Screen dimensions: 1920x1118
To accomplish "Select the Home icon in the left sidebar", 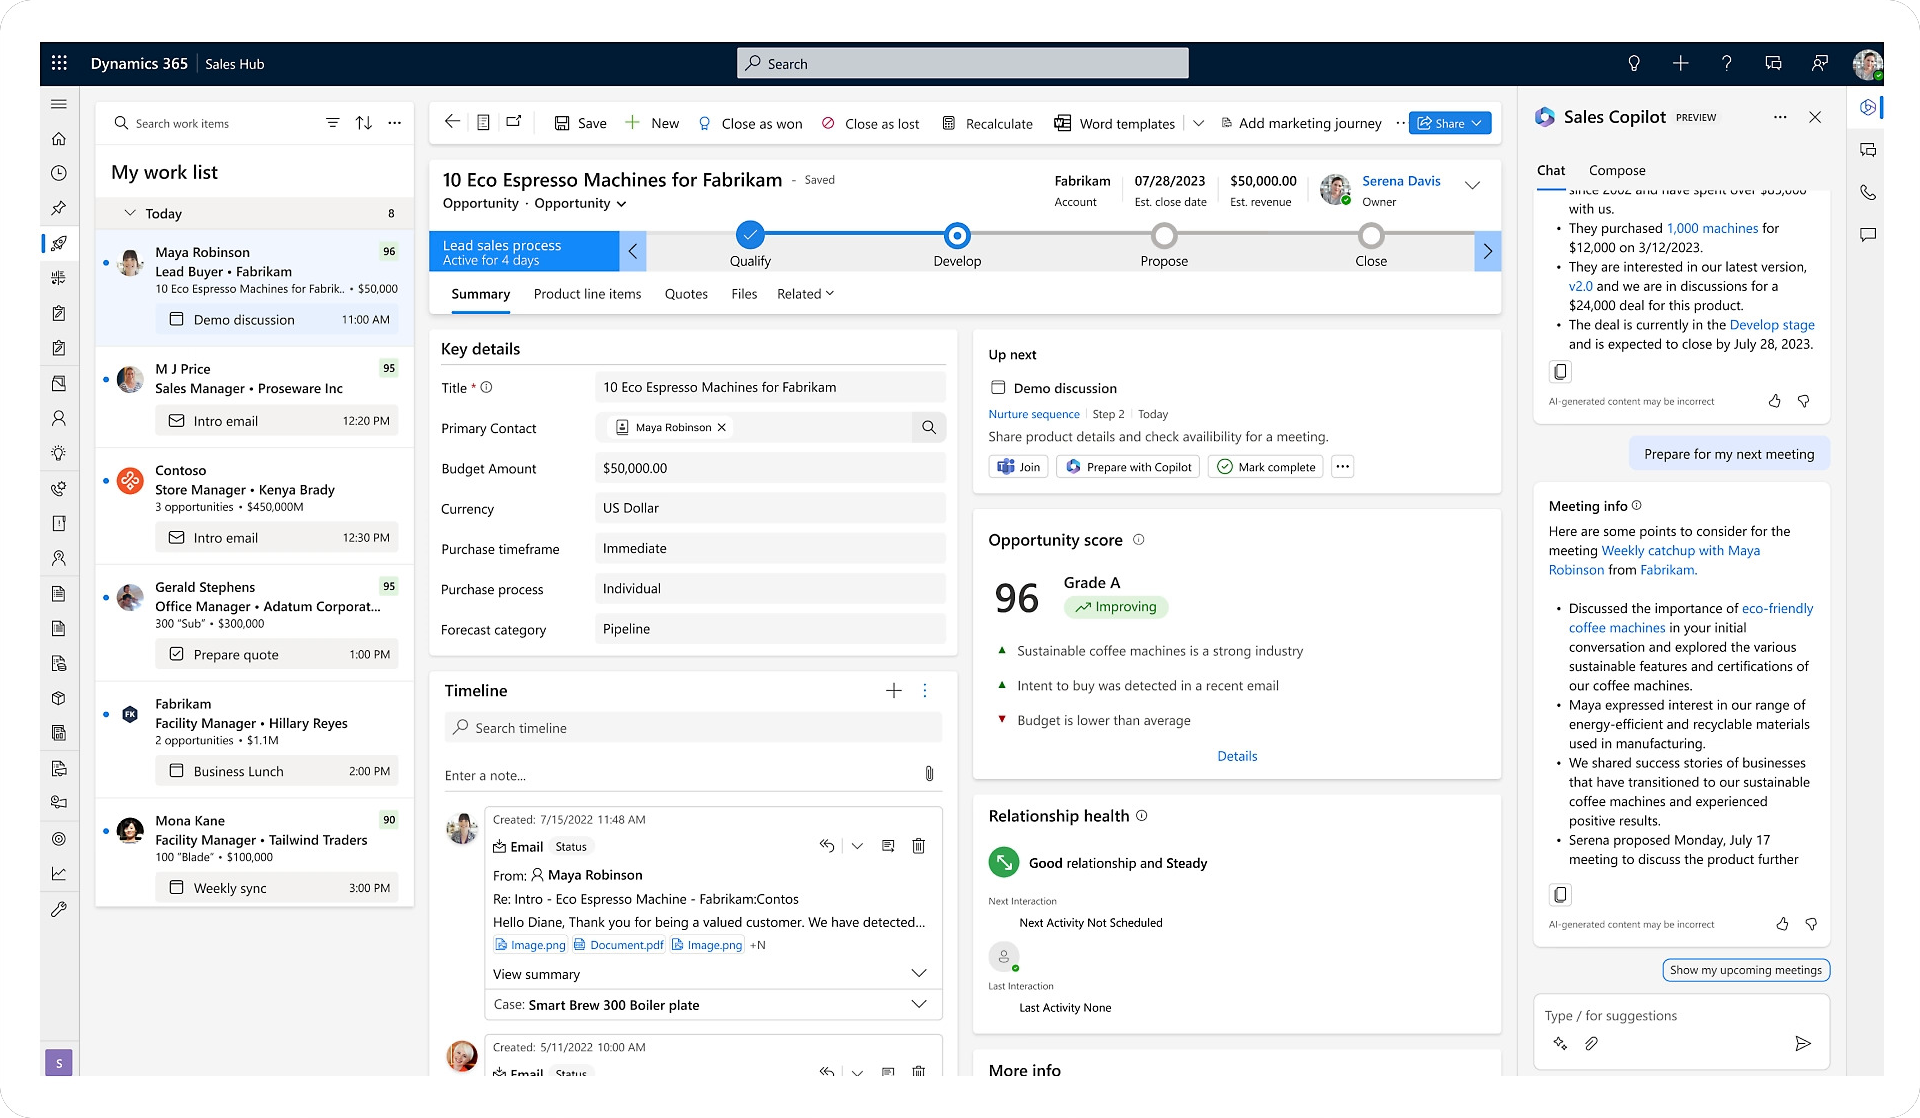I will [x=59, y=139].
